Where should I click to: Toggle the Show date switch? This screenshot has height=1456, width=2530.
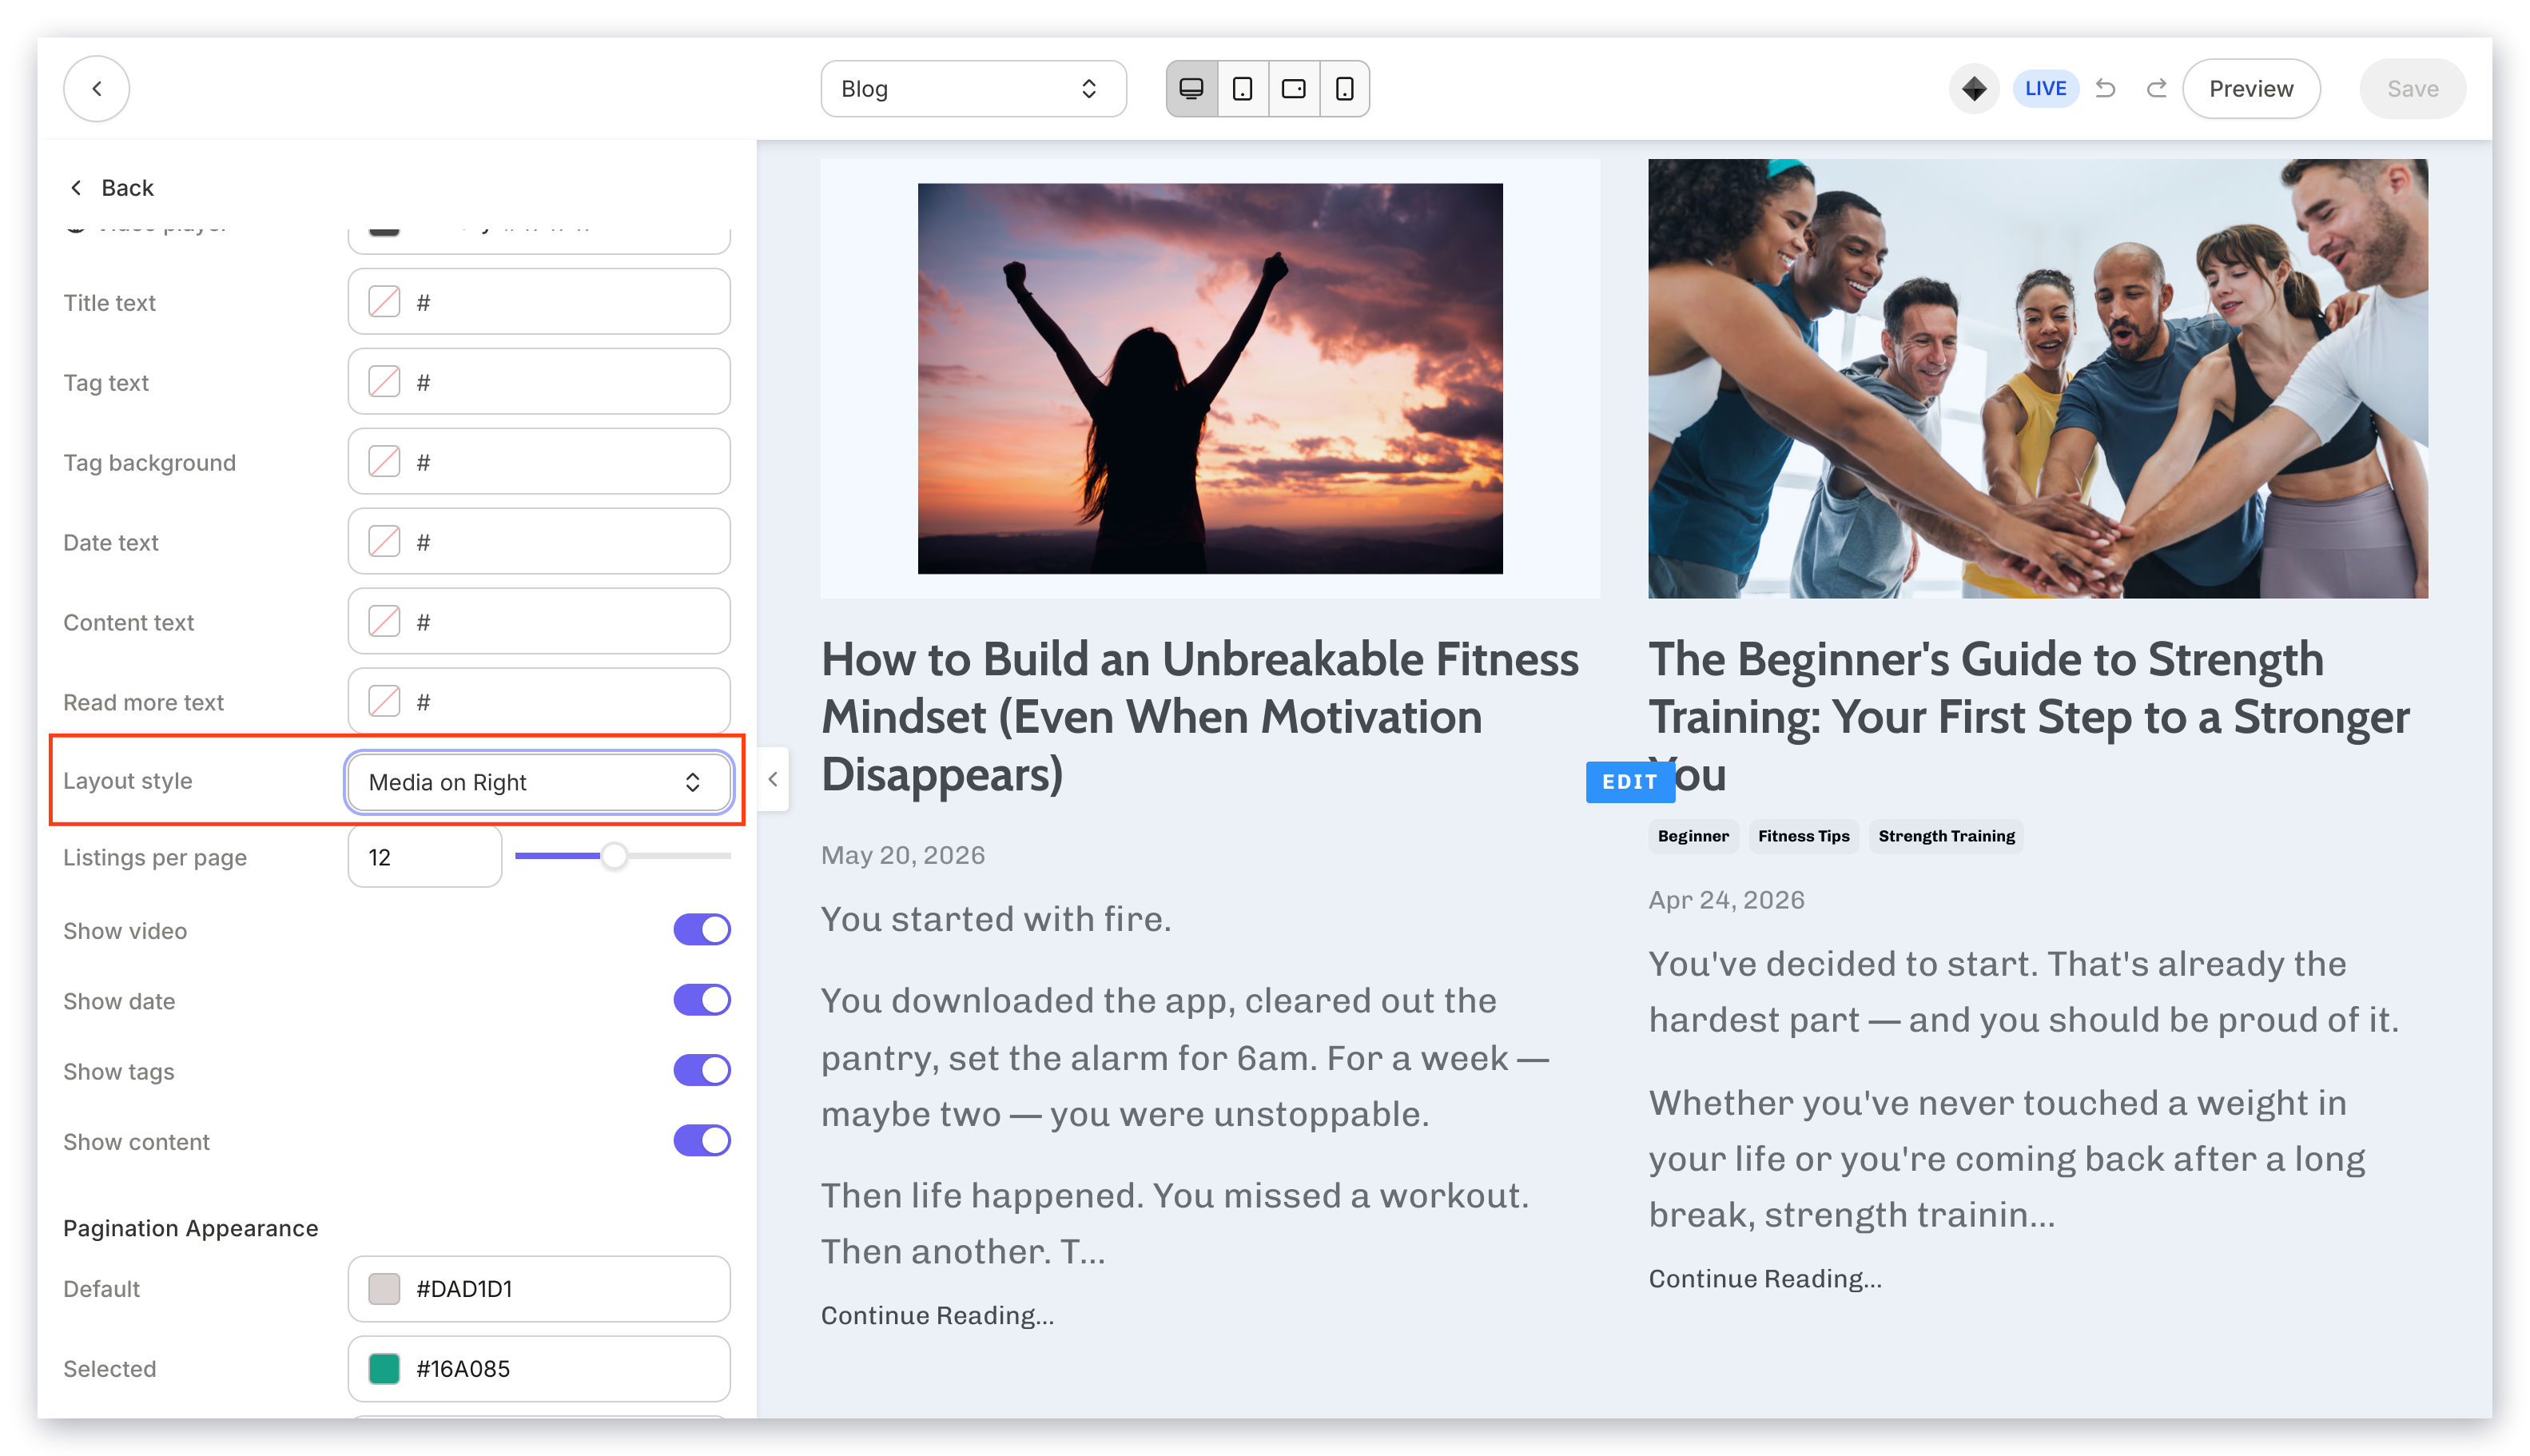(701, 1000)
